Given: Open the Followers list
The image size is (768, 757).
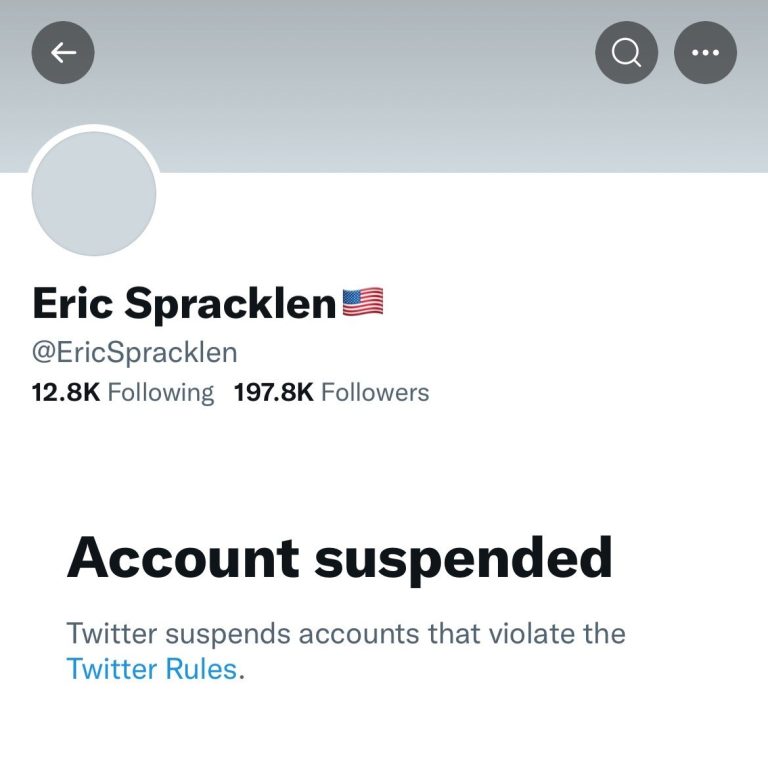Looking at the screenshot, I should point(375,393).
